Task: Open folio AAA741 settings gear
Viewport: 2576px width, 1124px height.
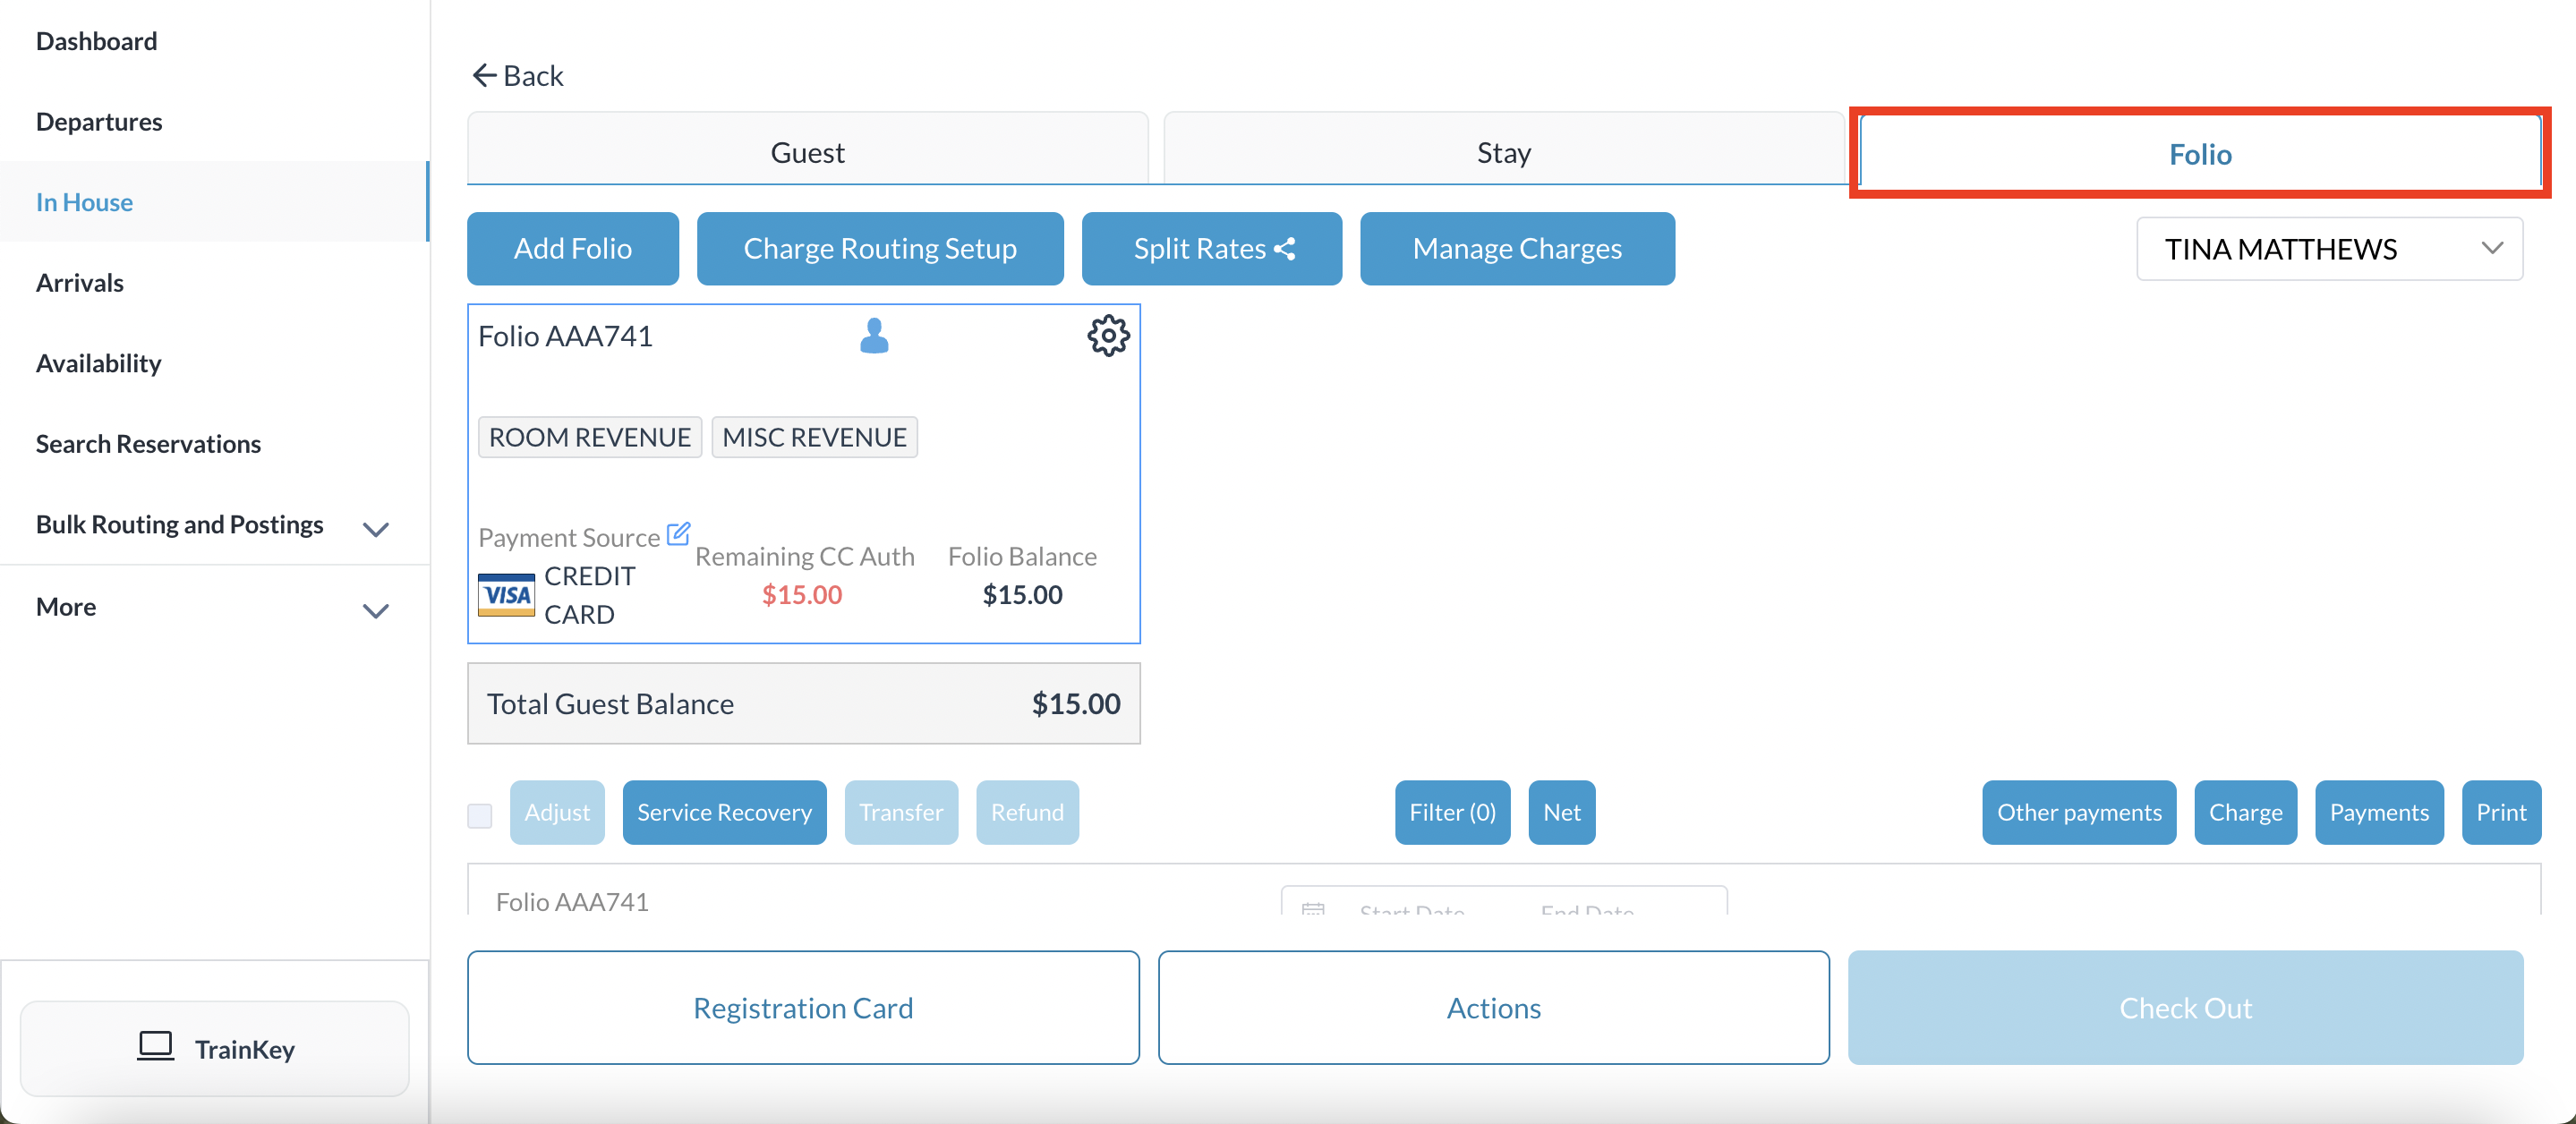Action: 1108,336
